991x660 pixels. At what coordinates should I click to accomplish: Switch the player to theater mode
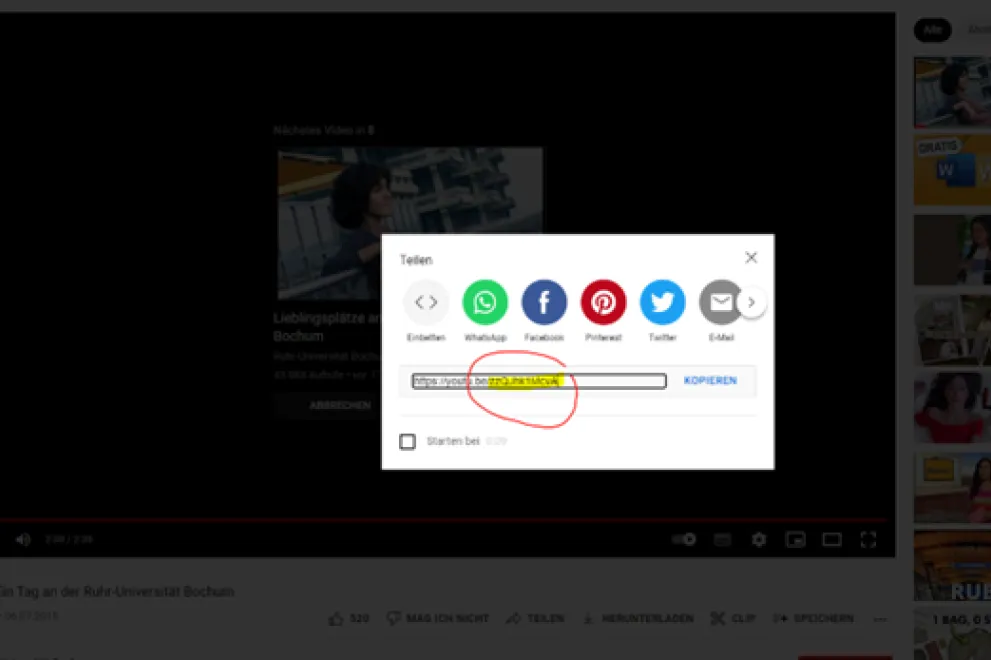[831, 539]
